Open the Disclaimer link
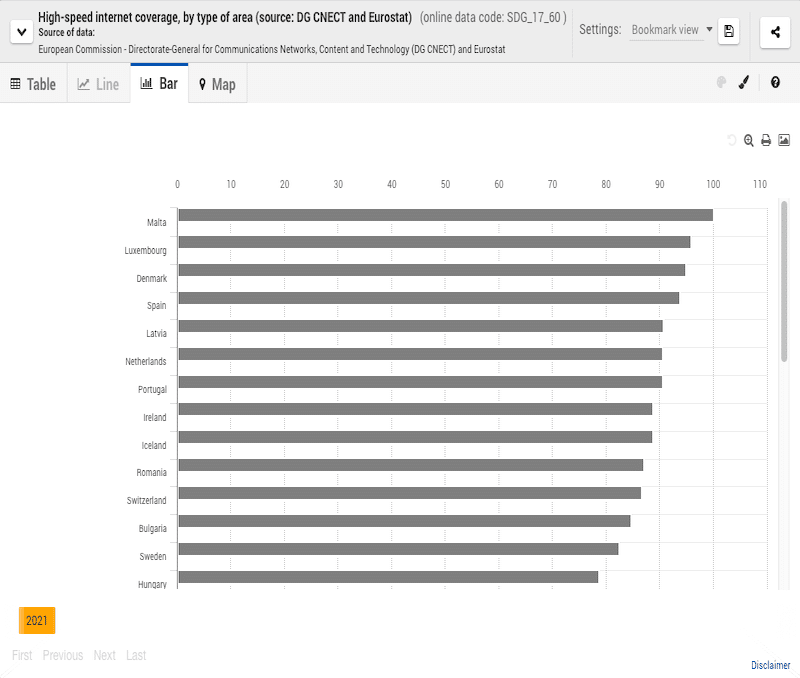The image size is (800, 678). coord(769,665)
